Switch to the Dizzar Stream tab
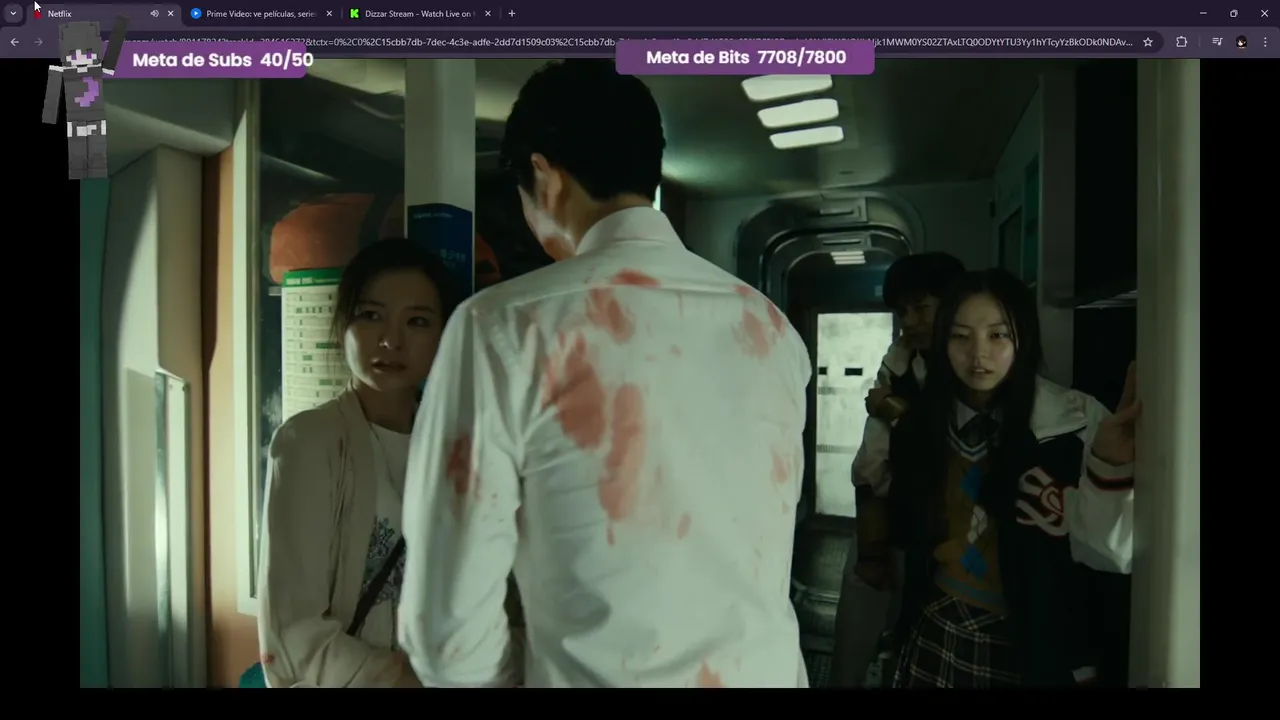The height and width of the screenshot is (720, 1280). point(418,14)
